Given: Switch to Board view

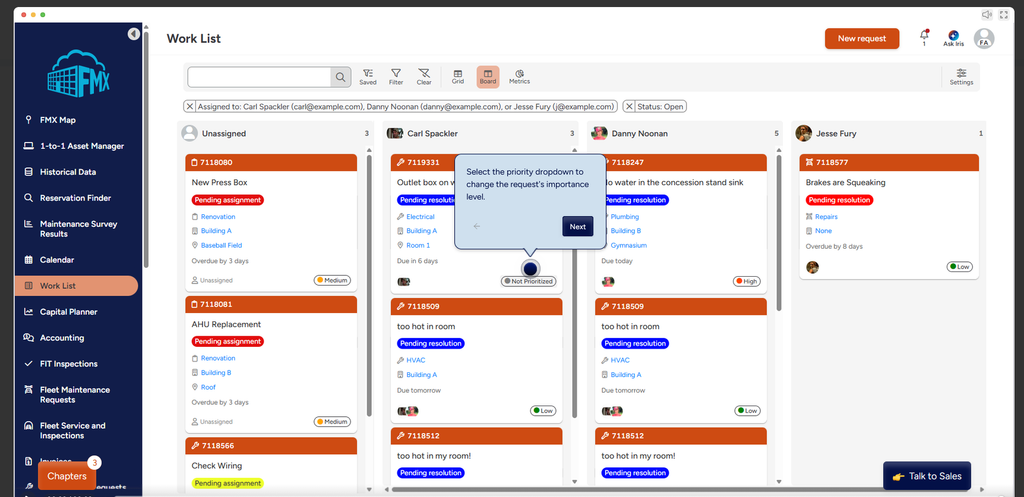Looking at the screenshot, I should coord(488,77).
